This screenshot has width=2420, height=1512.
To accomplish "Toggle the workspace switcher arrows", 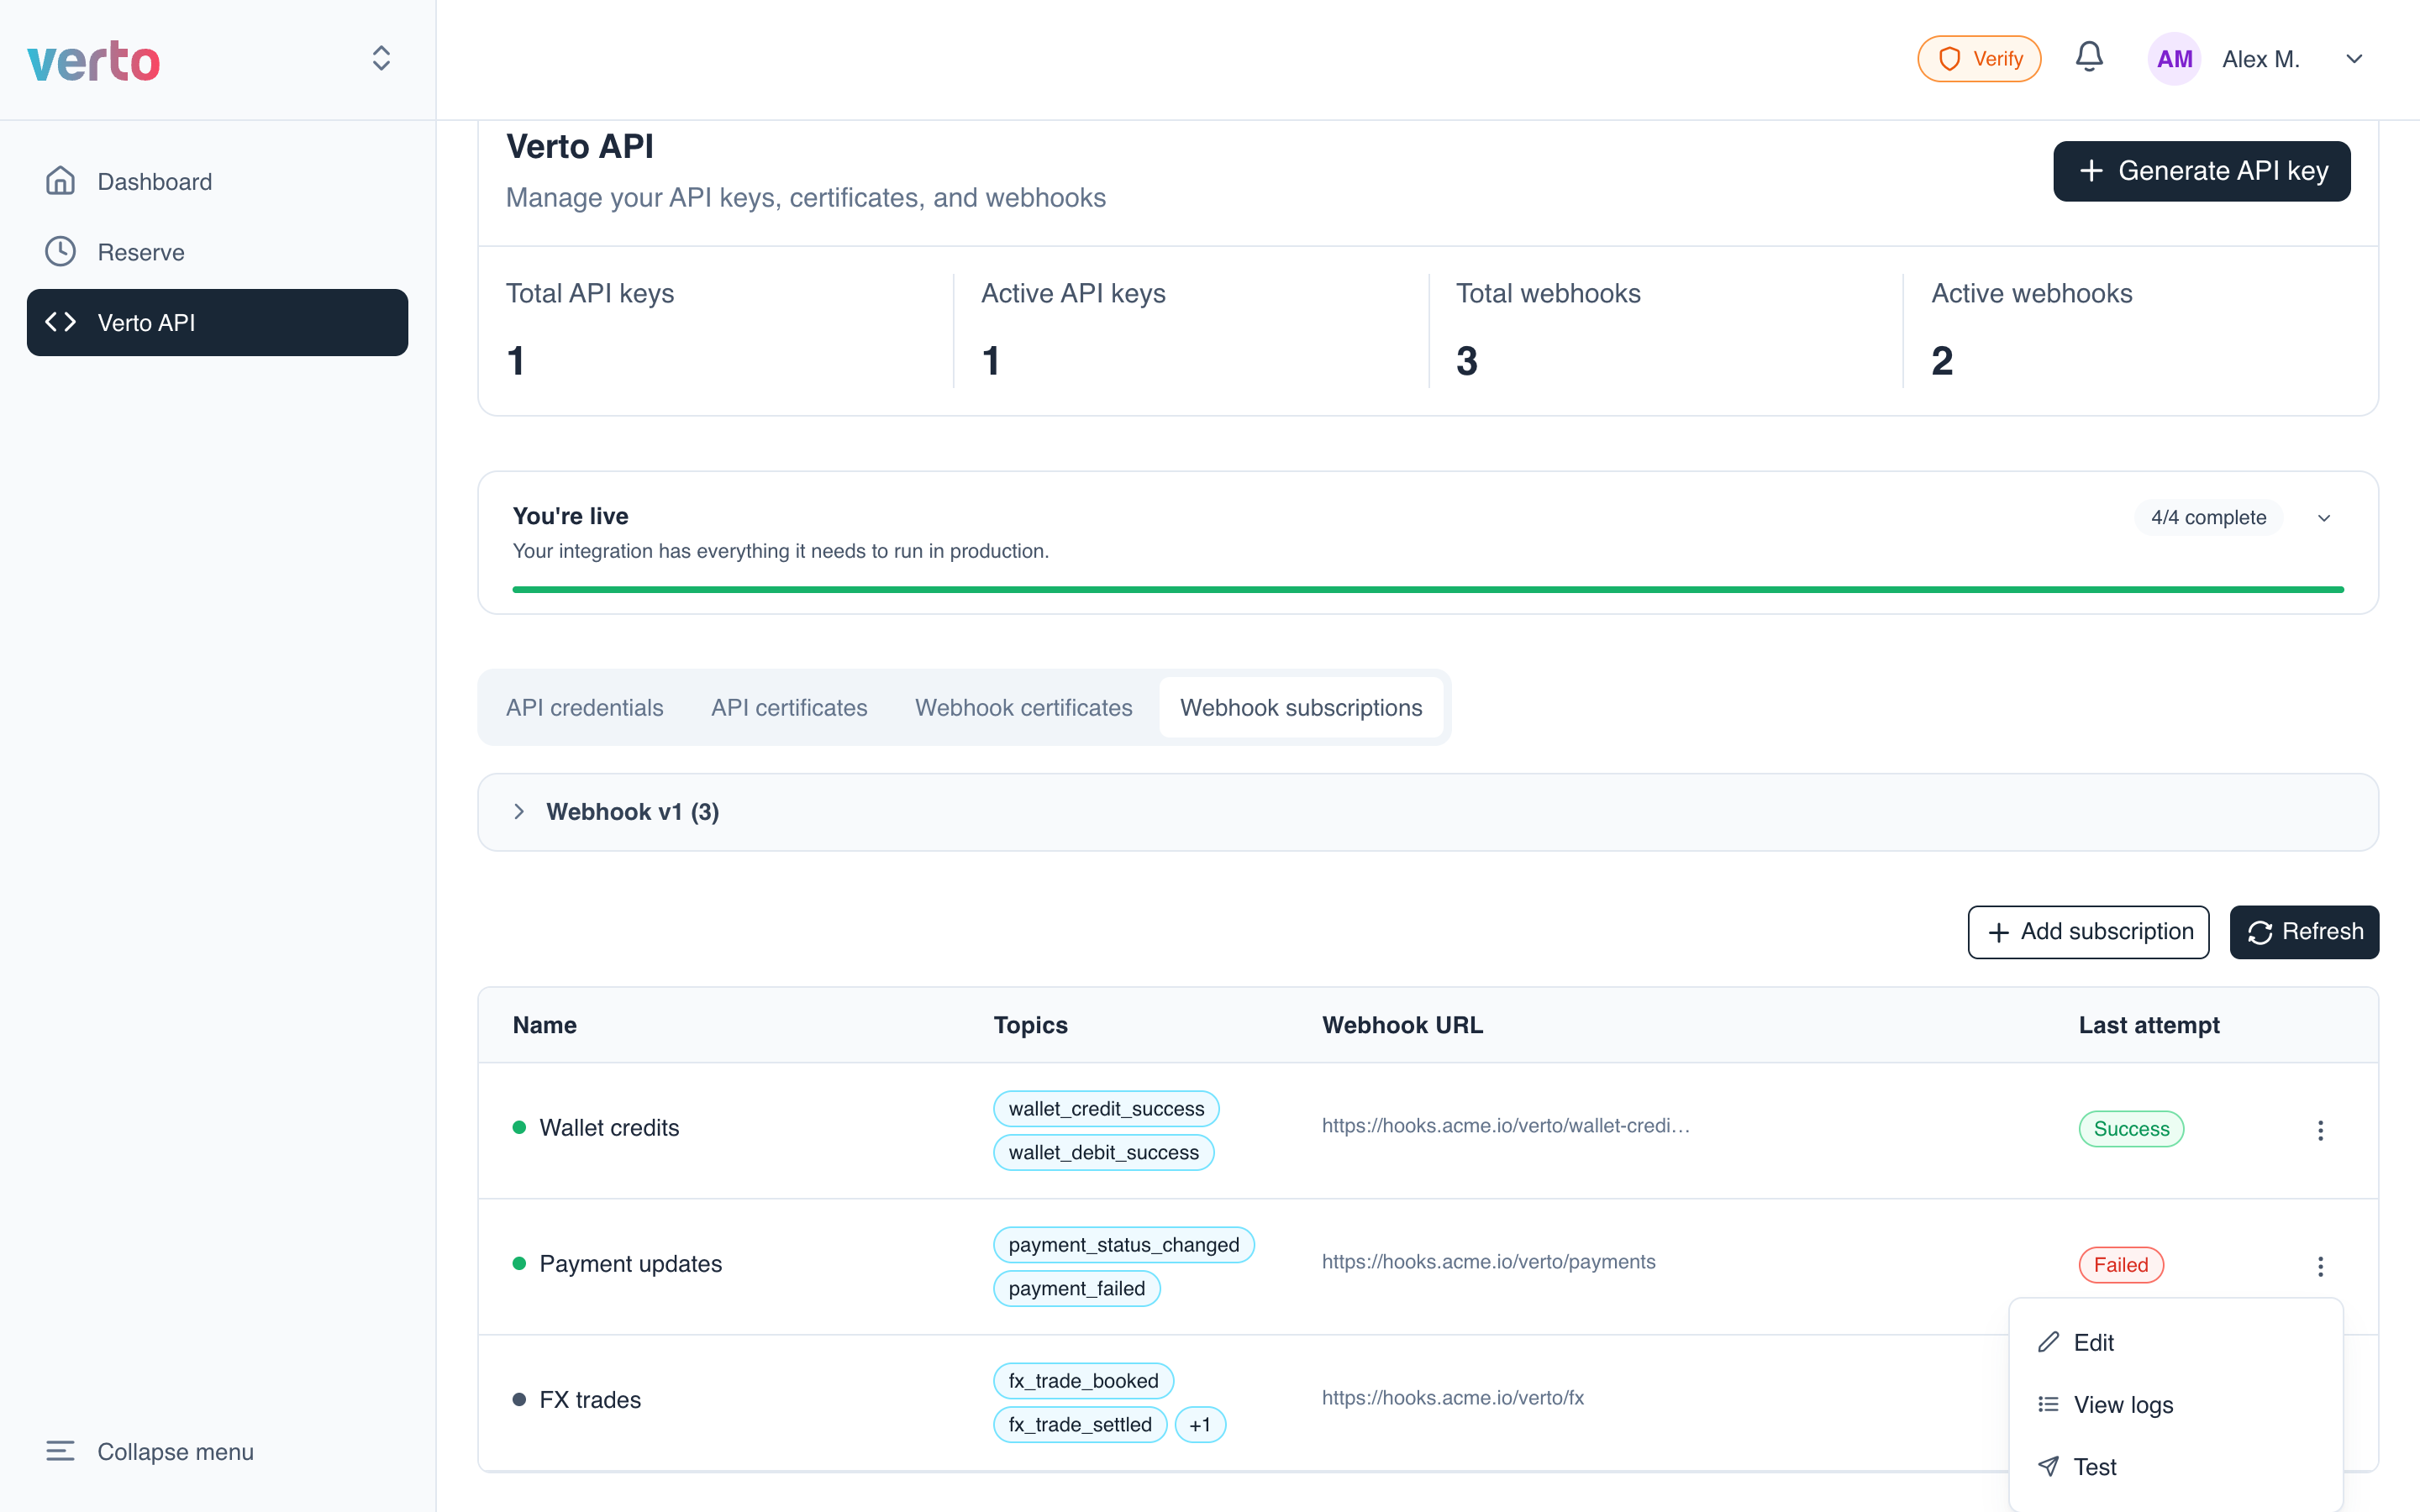I will coord(381,58).
